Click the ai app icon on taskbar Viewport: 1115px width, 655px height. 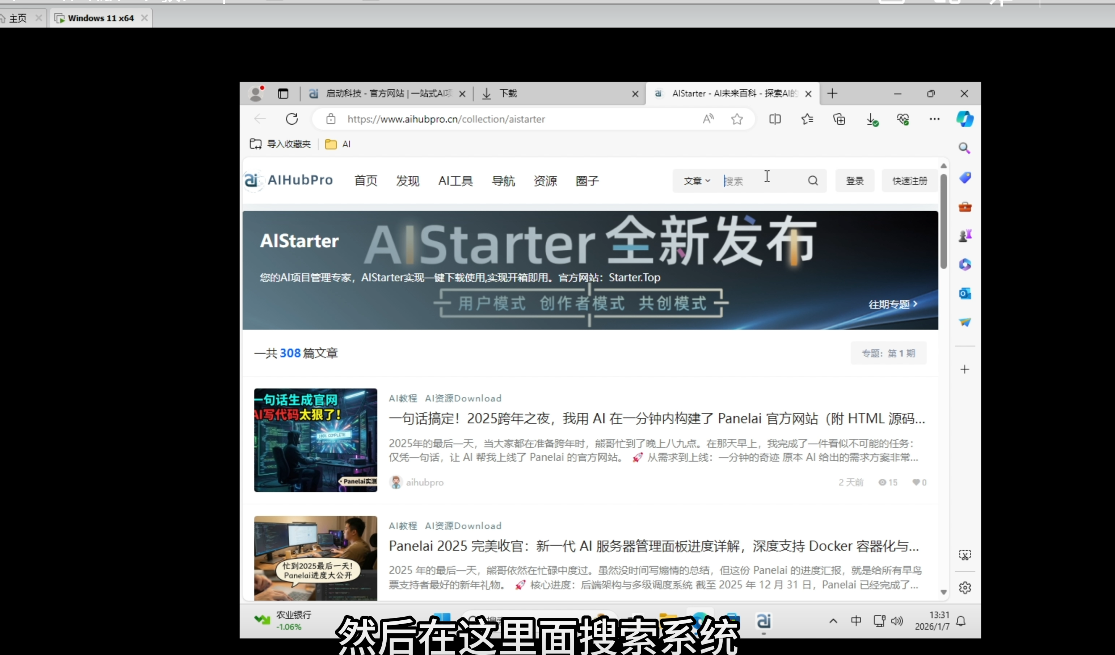tap(763, 621)
